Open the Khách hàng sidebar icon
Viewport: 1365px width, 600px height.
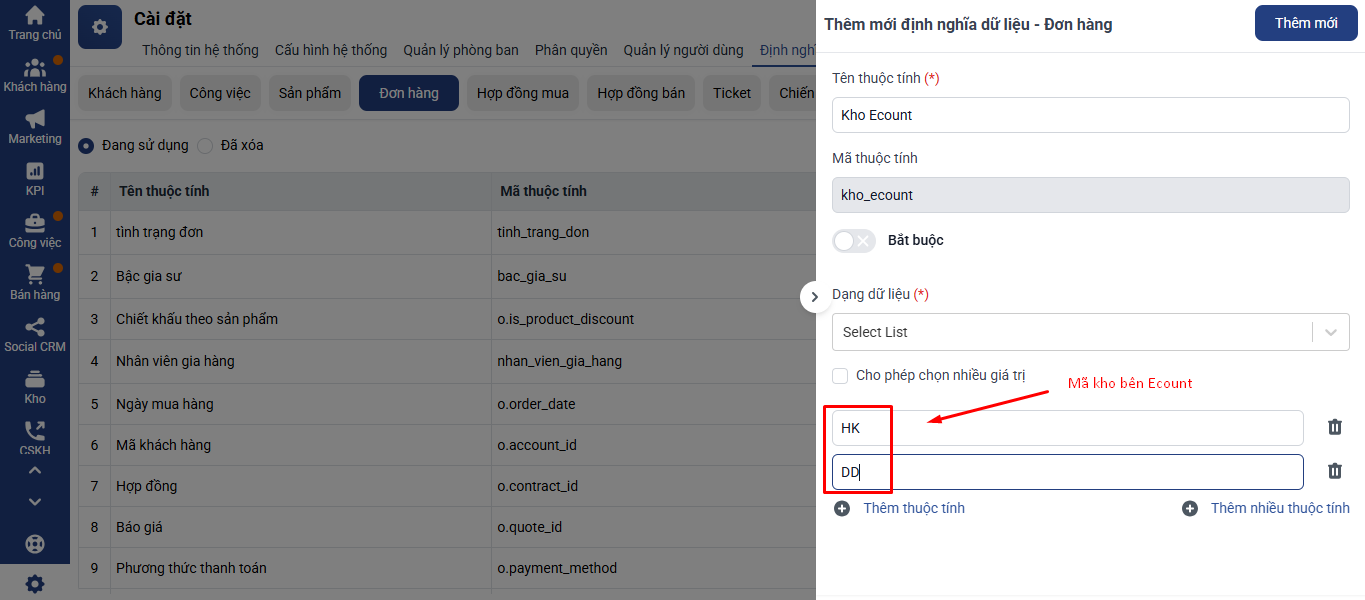point(35,69)
